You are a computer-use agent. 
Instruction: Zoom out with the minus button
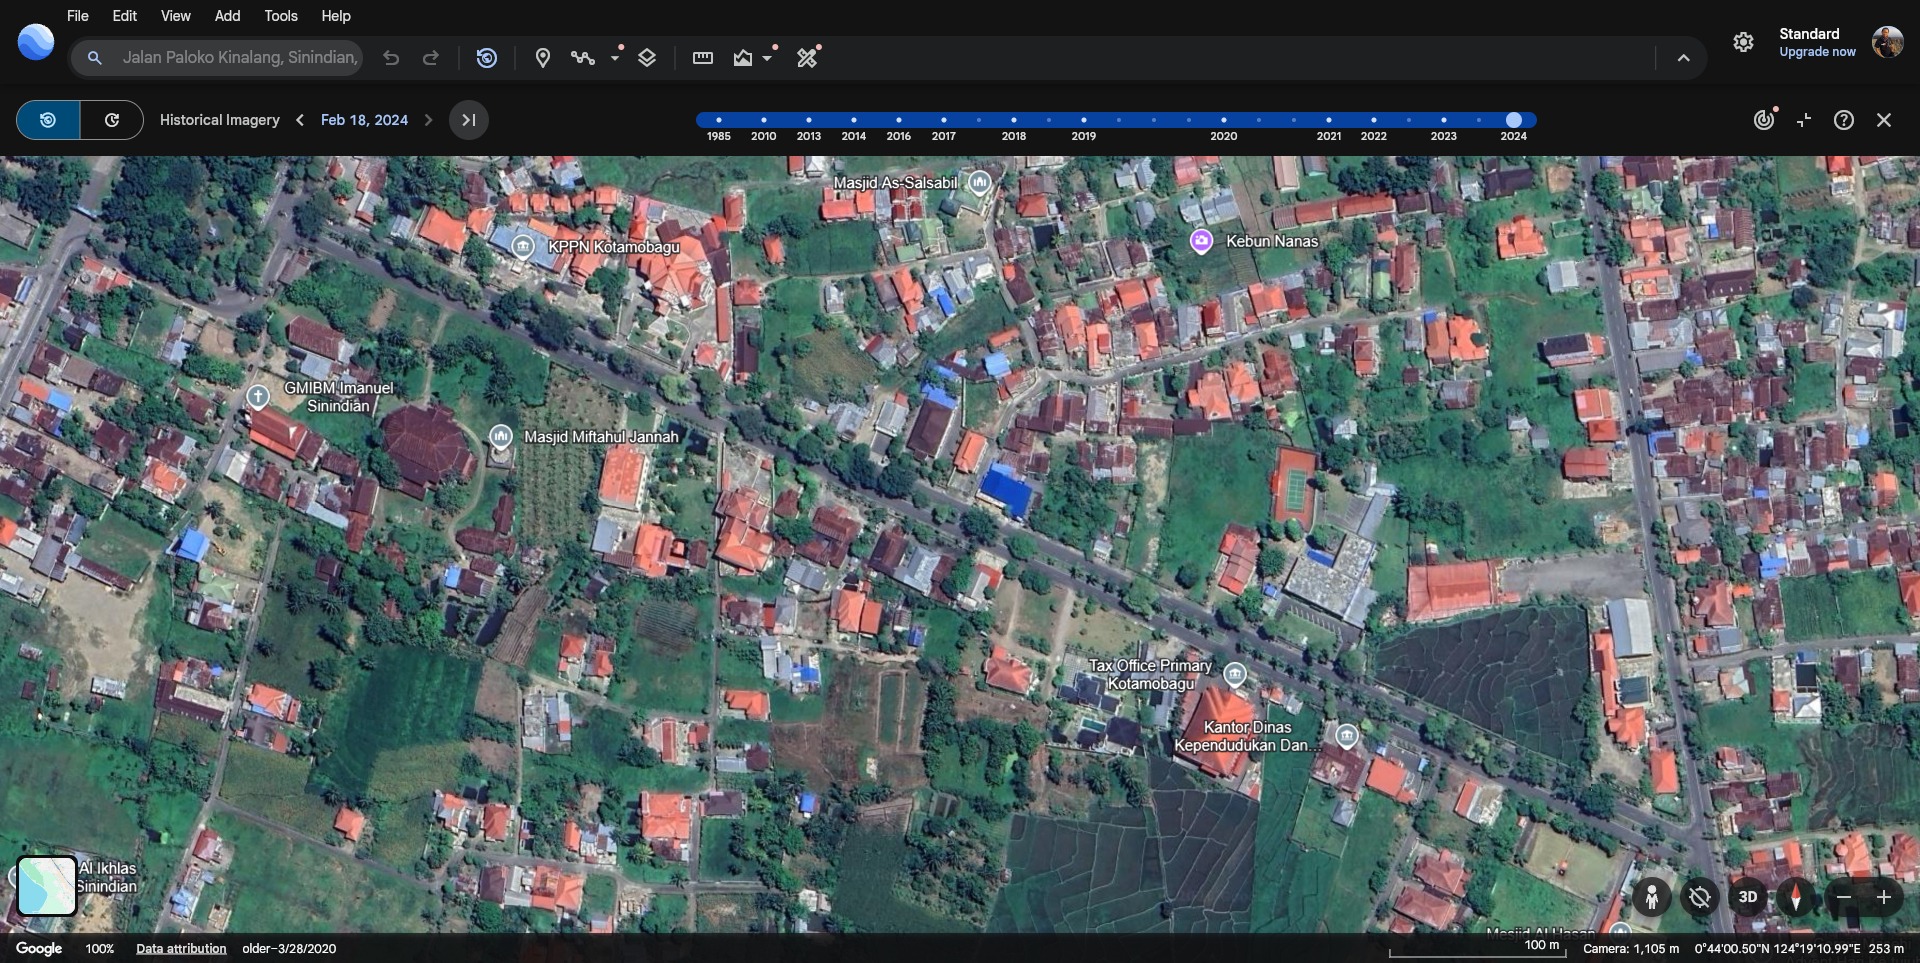coord(1844,897)
